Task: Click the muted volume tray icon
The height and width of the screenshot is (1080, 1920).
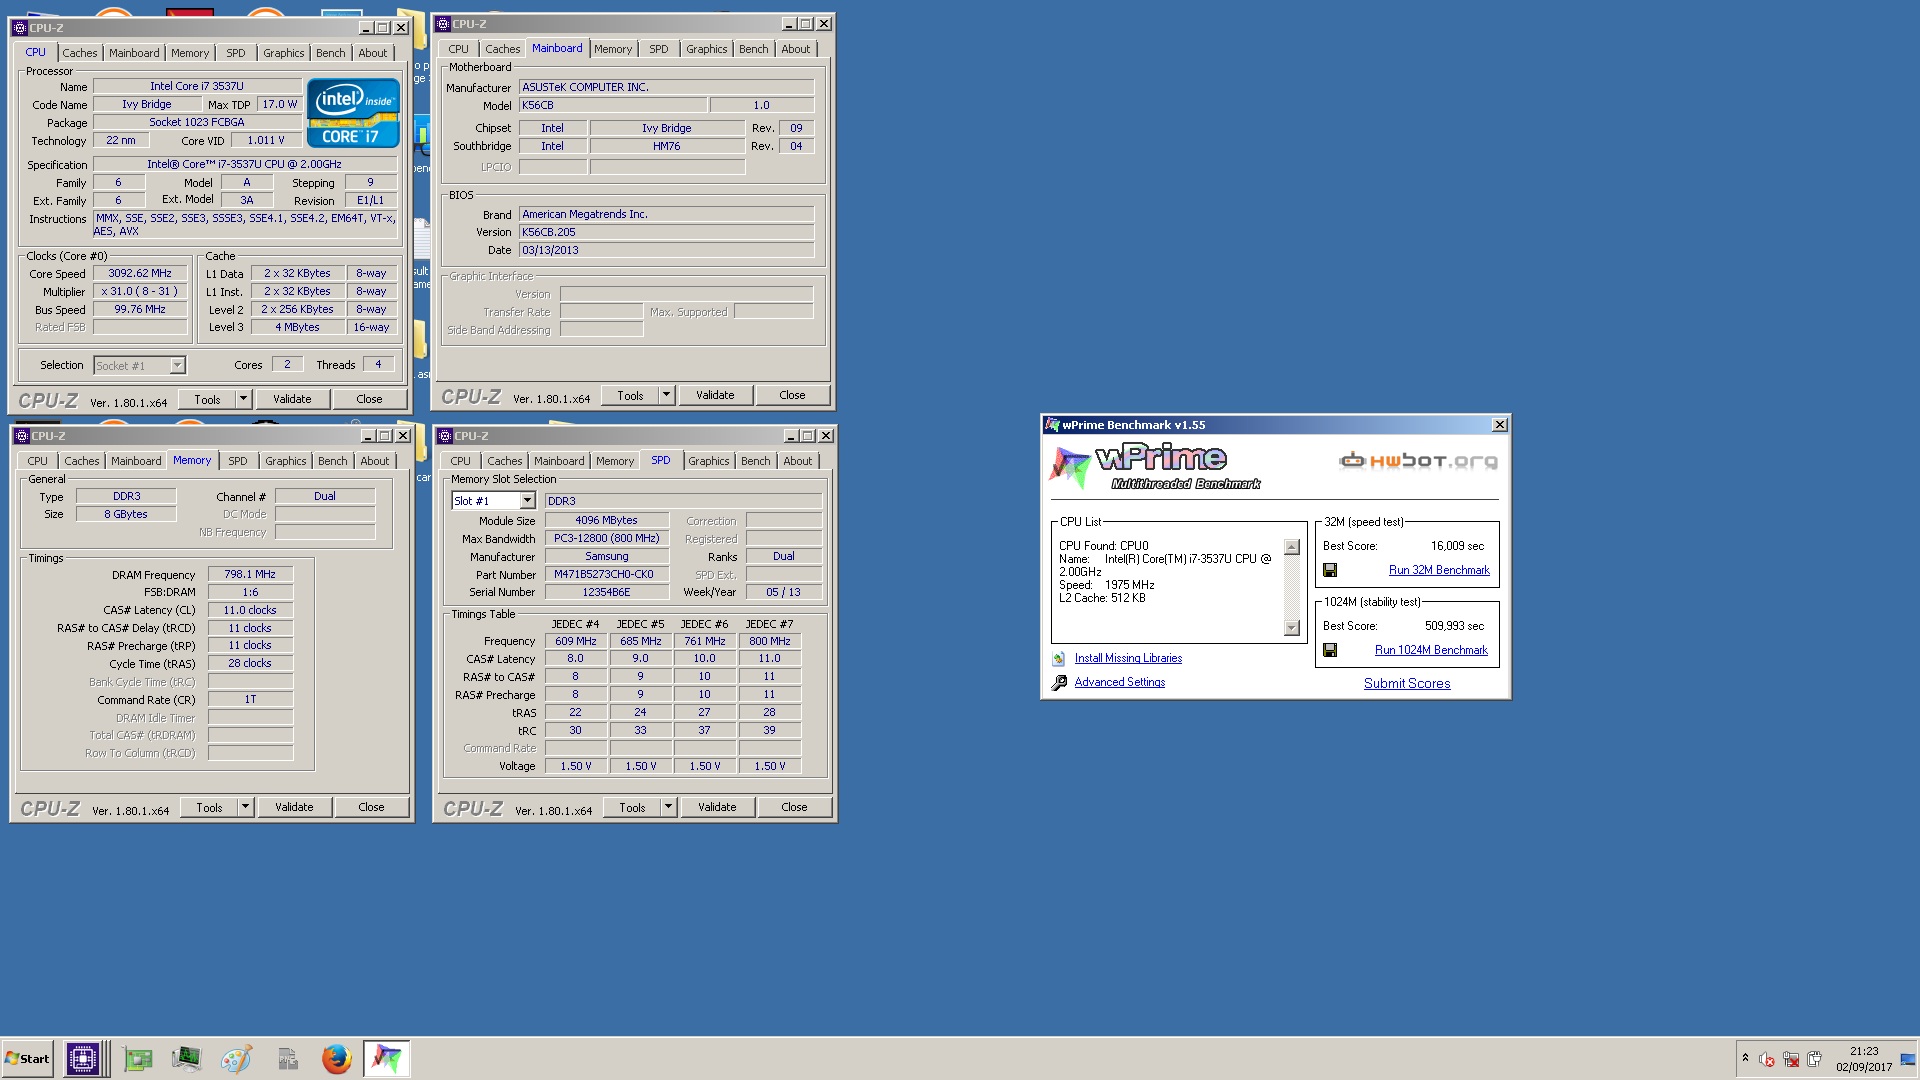Action: tap(1767, 1059)
